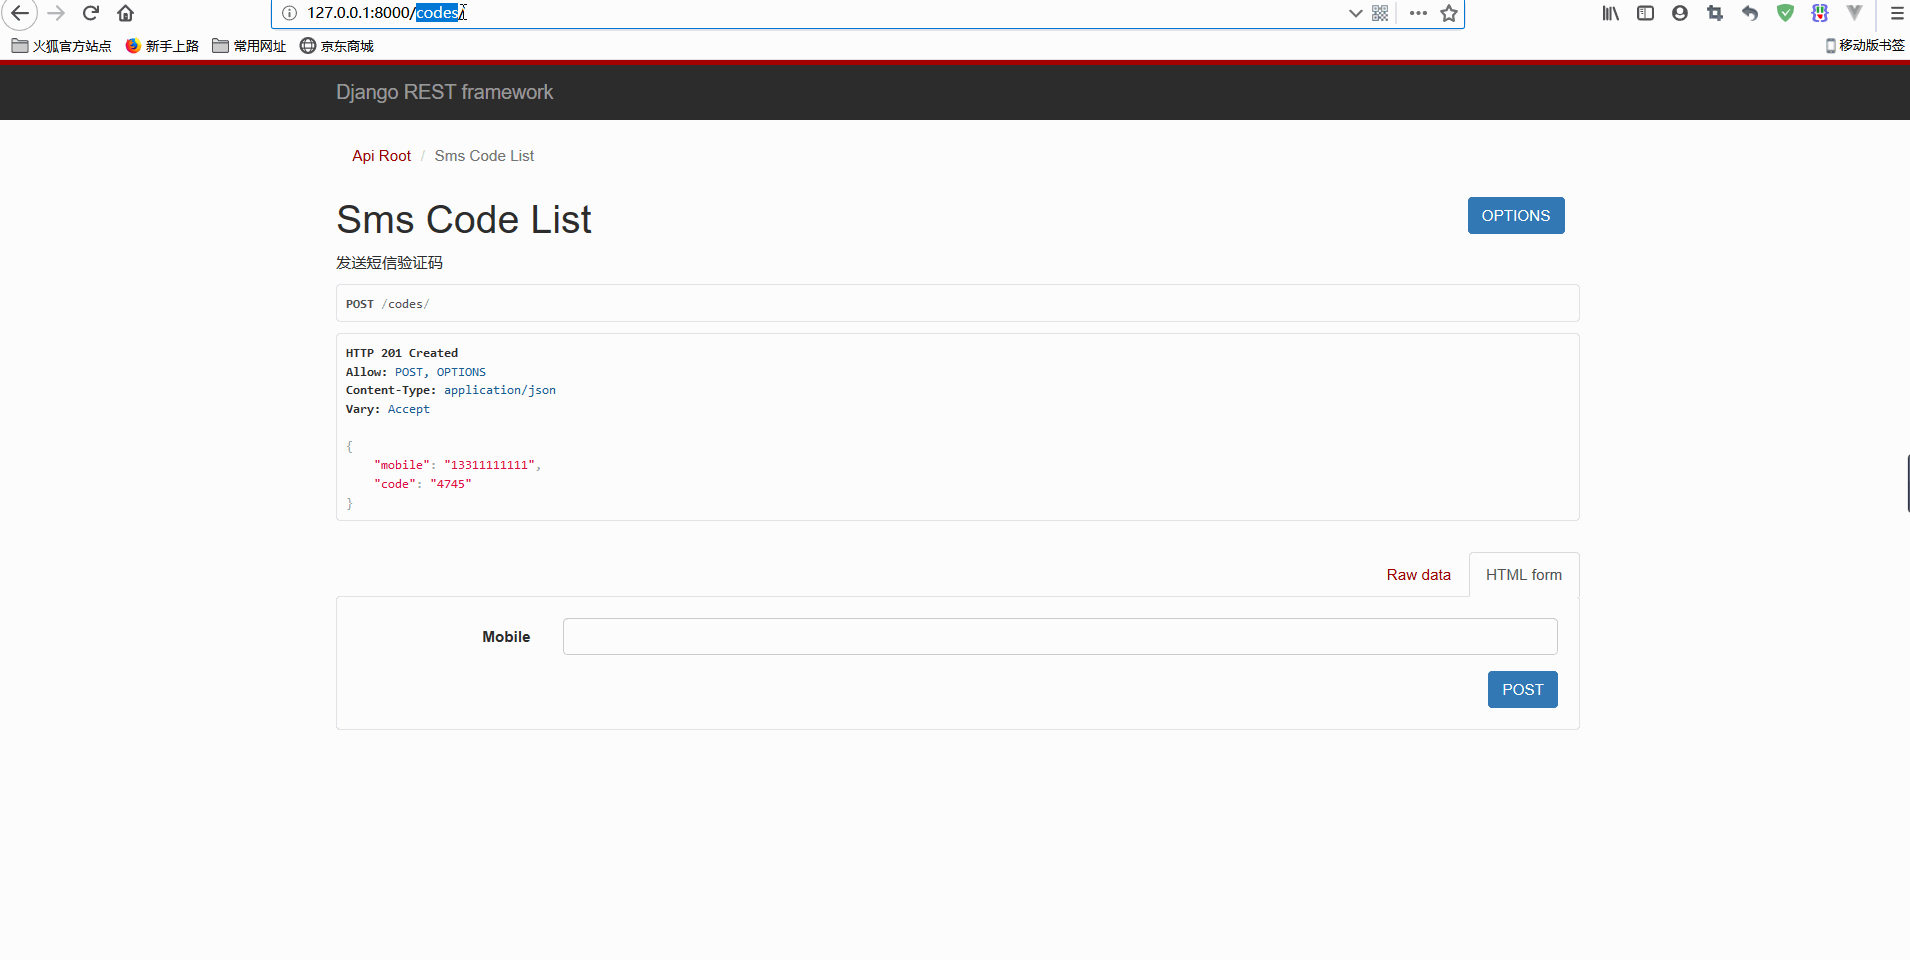Expand the 常用网址 bookmarks folder
Screen dimensions: 1910x960
pos(249,45)
